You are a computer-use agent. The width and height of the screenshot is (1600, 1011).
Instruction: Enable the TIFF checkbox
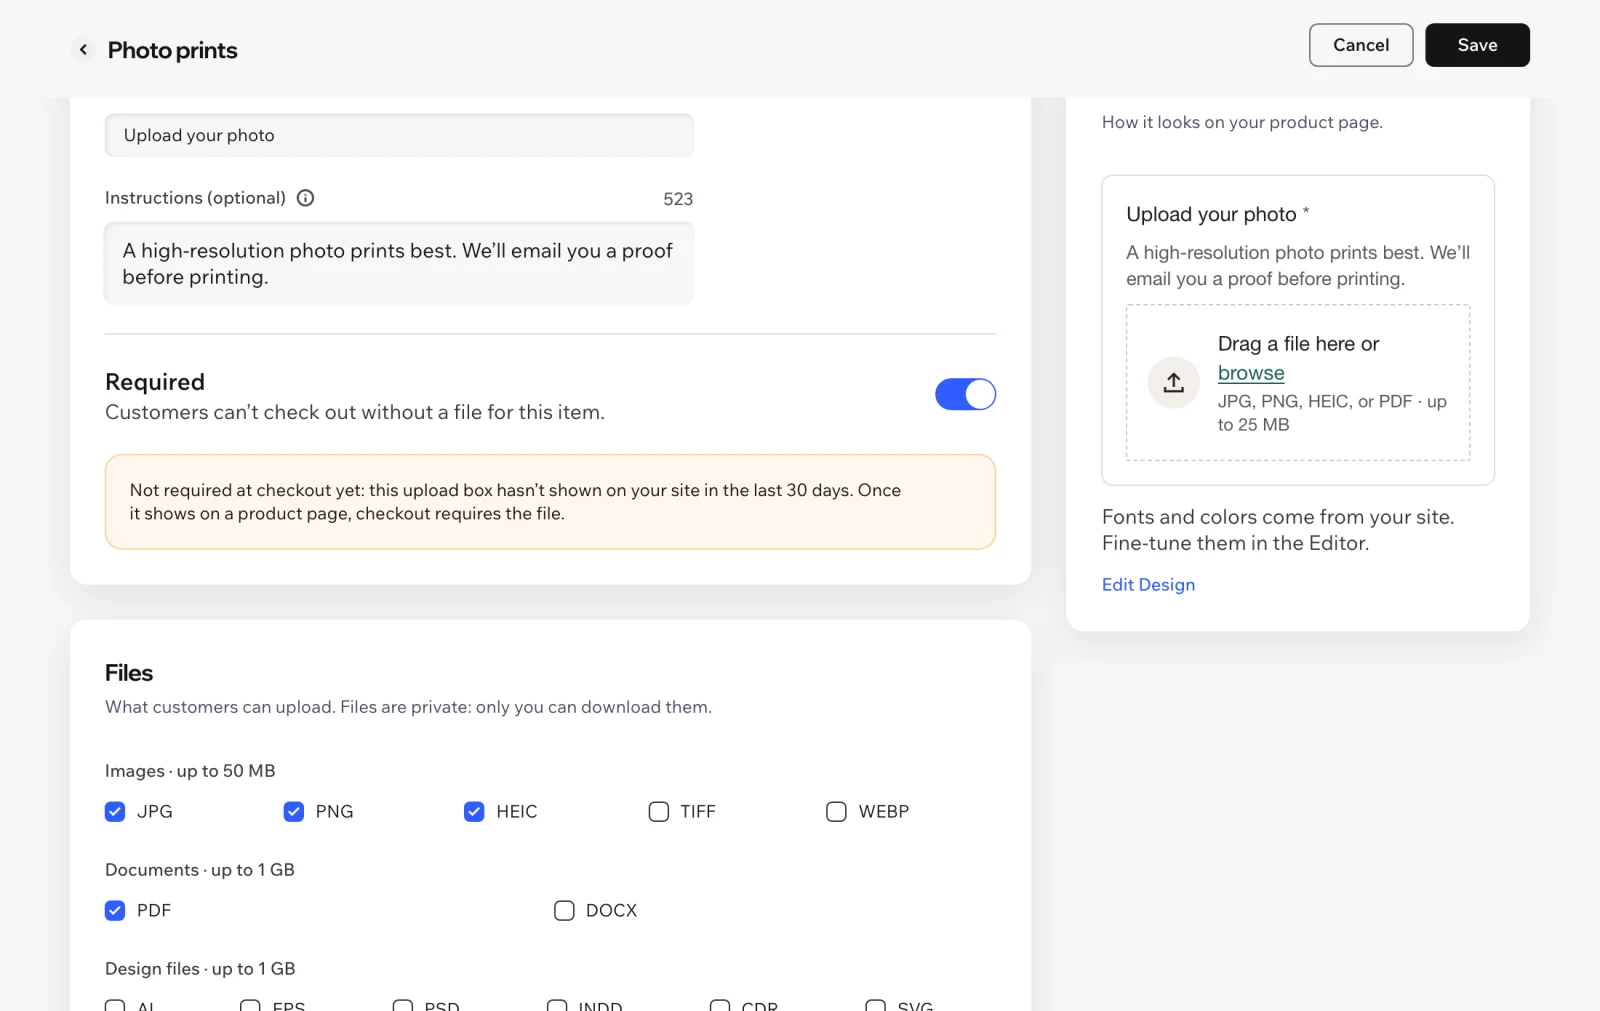coord(659,811)
